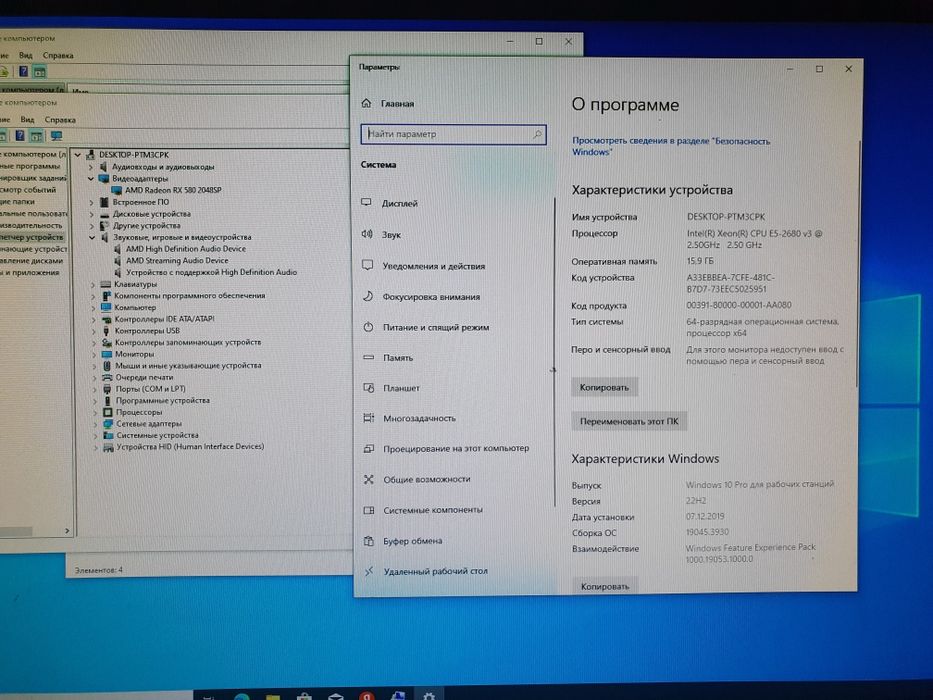Select AMD Streaming Audio Device
Image resolution: width=933 pixels, height=700 pixels.
coord(177,261)
